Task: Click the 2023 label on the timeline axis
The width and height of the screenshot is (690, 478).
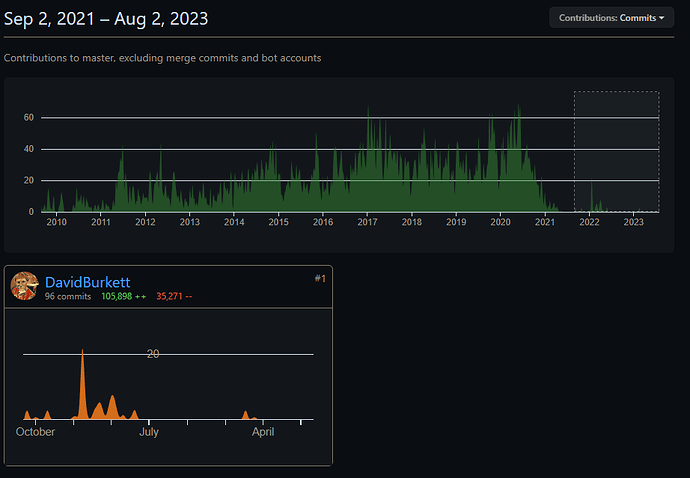Action: pyautogui.click(x=633, y=222)
